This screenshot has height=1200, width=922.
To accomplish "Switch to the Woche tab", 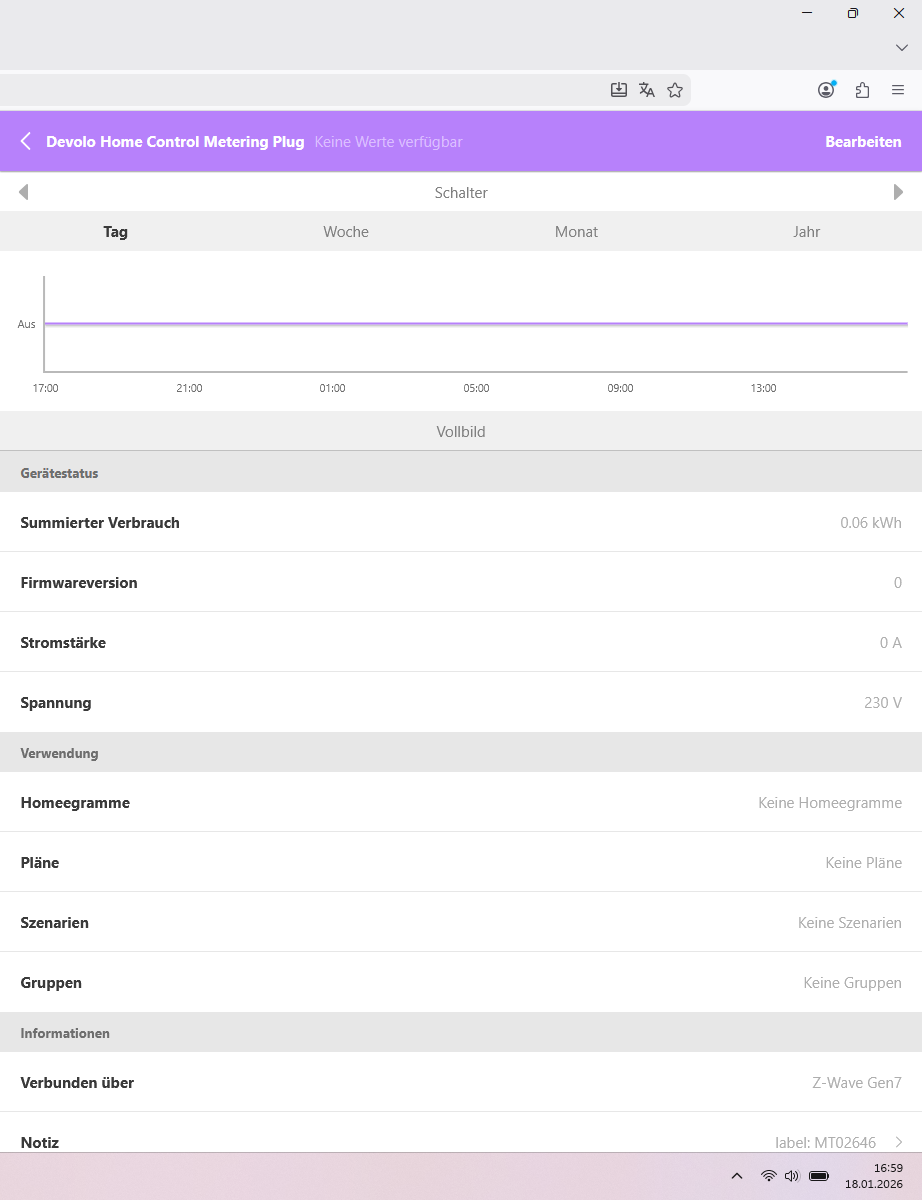I will (x=346, y=232).
